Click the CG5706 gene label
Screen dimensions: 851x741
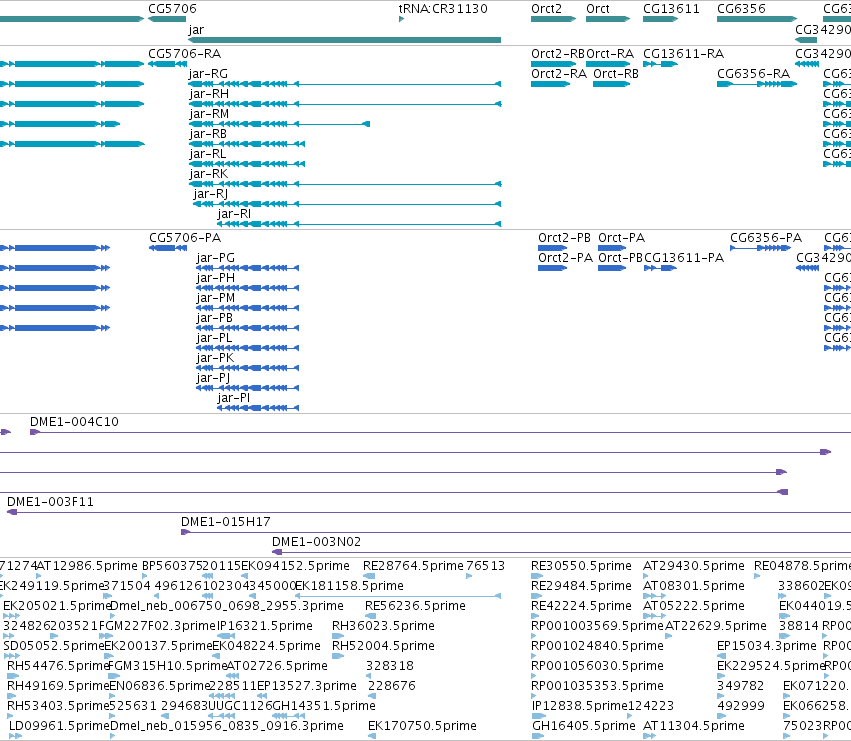[x=172, y=9]
